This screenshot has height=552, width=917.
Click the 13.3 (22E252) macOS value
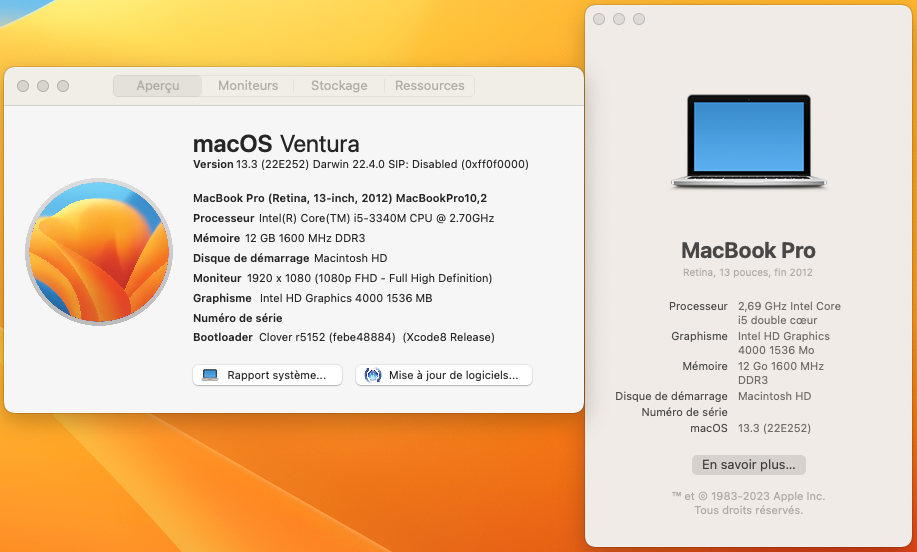click(774, 428)
